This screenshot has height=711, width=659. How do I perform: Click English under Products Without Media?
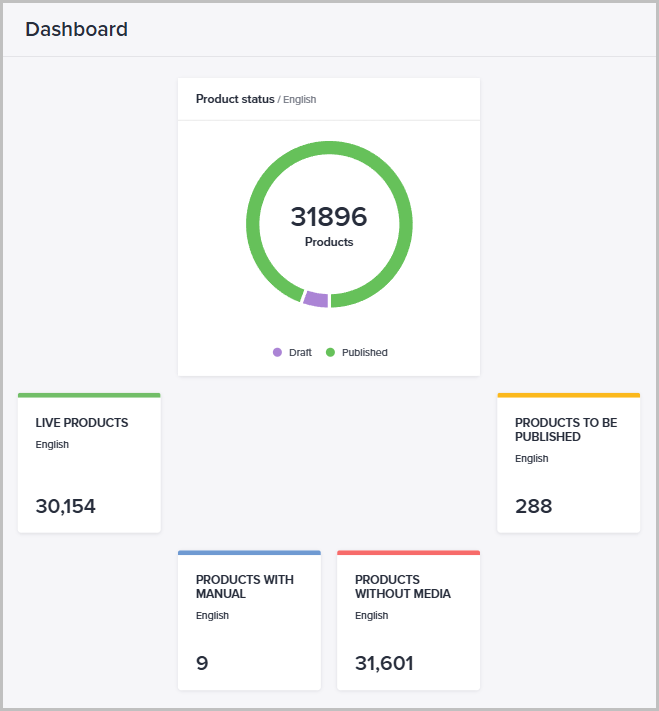[x=371, y=616]
